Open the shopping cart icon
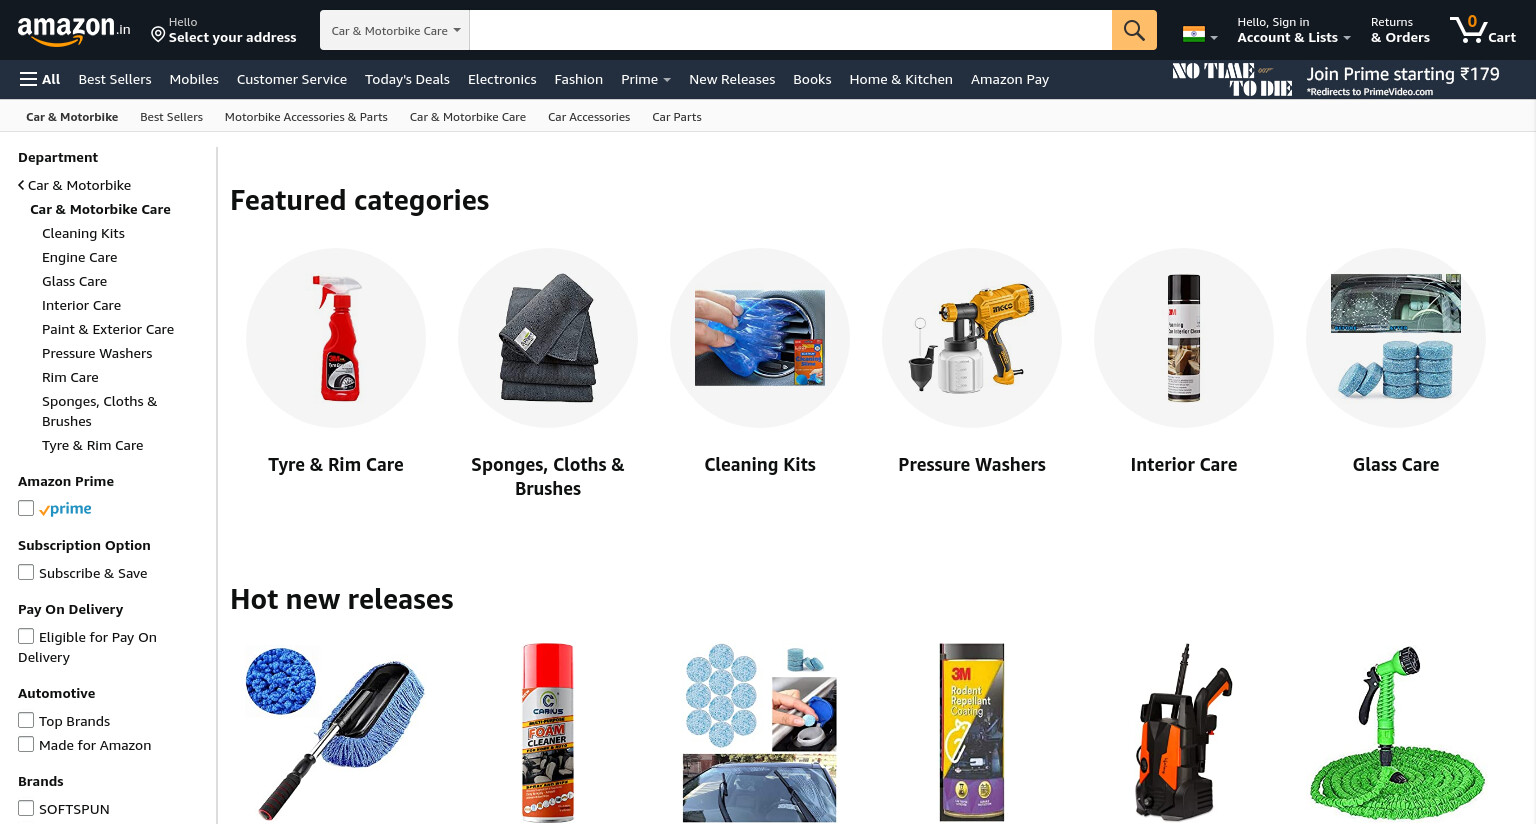This screenshot has width=1536, height=824. pos(1482,30)
